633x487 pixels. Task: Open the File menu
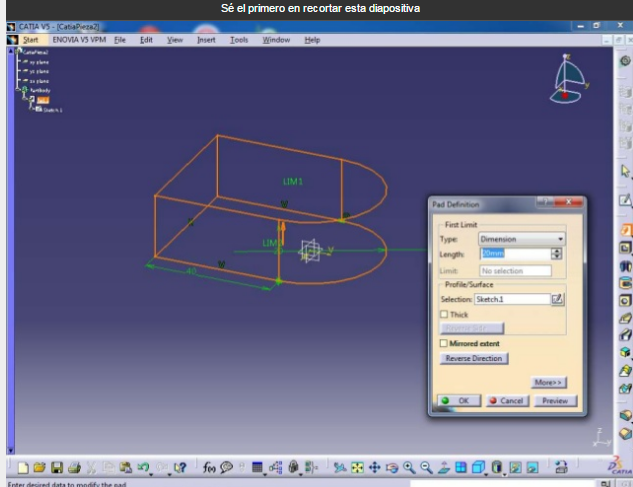(120, 40)
